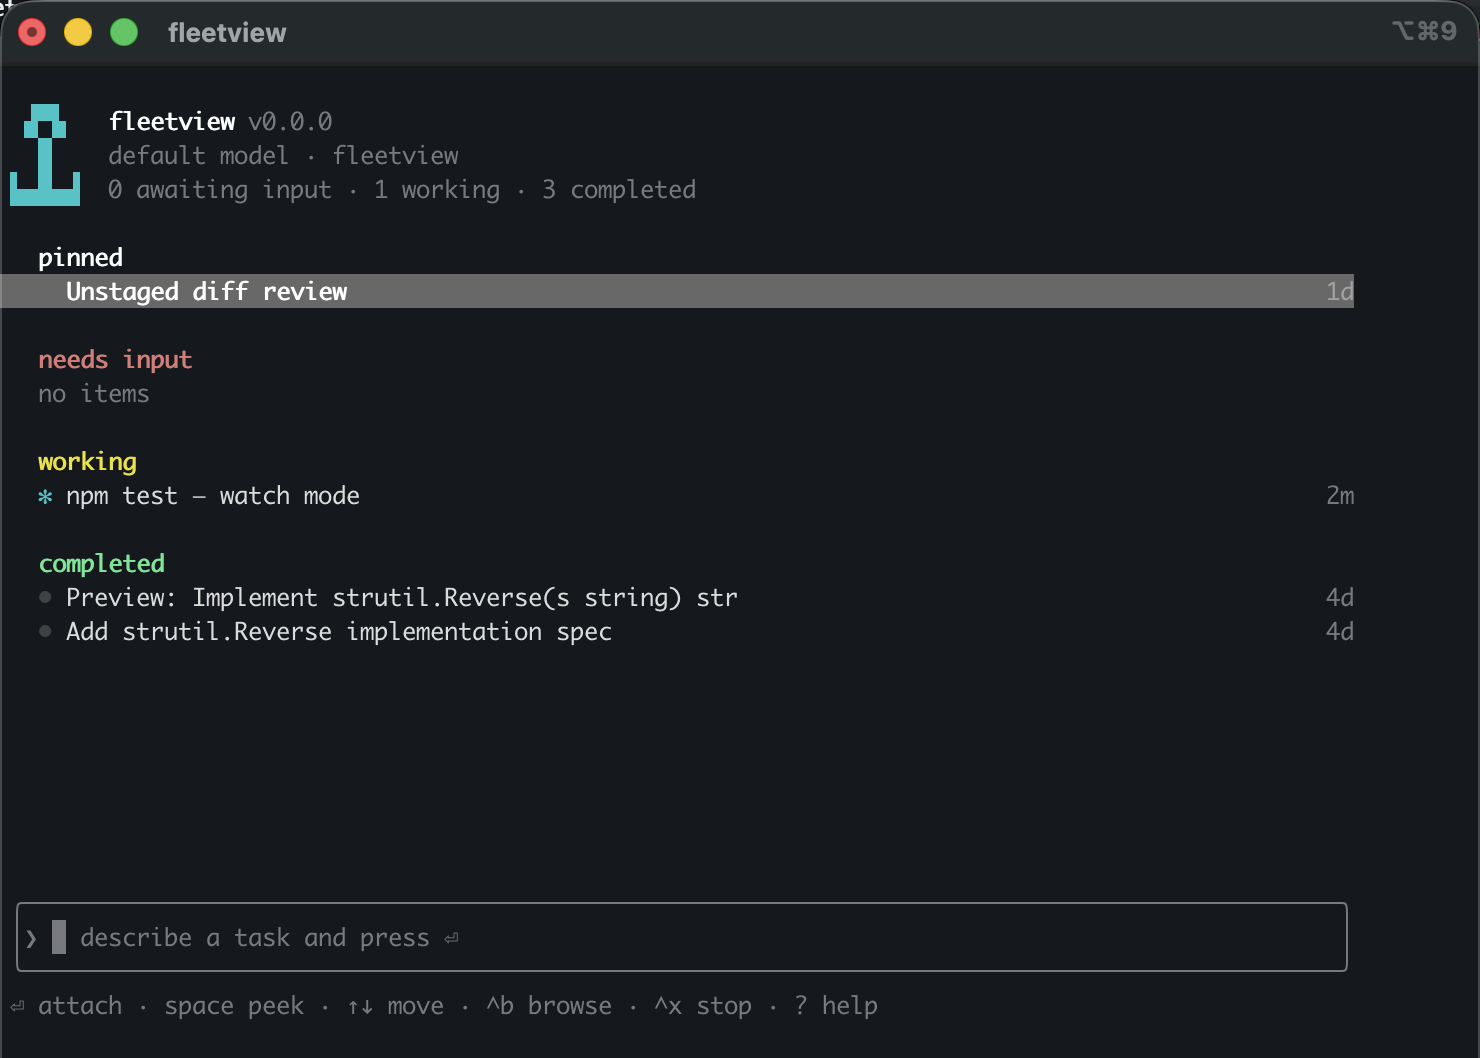This screenshot has height=1058, width=1480.
Task: Click the option-command-9 shortcut indicator in title bar
Action: pos(1424,31)
